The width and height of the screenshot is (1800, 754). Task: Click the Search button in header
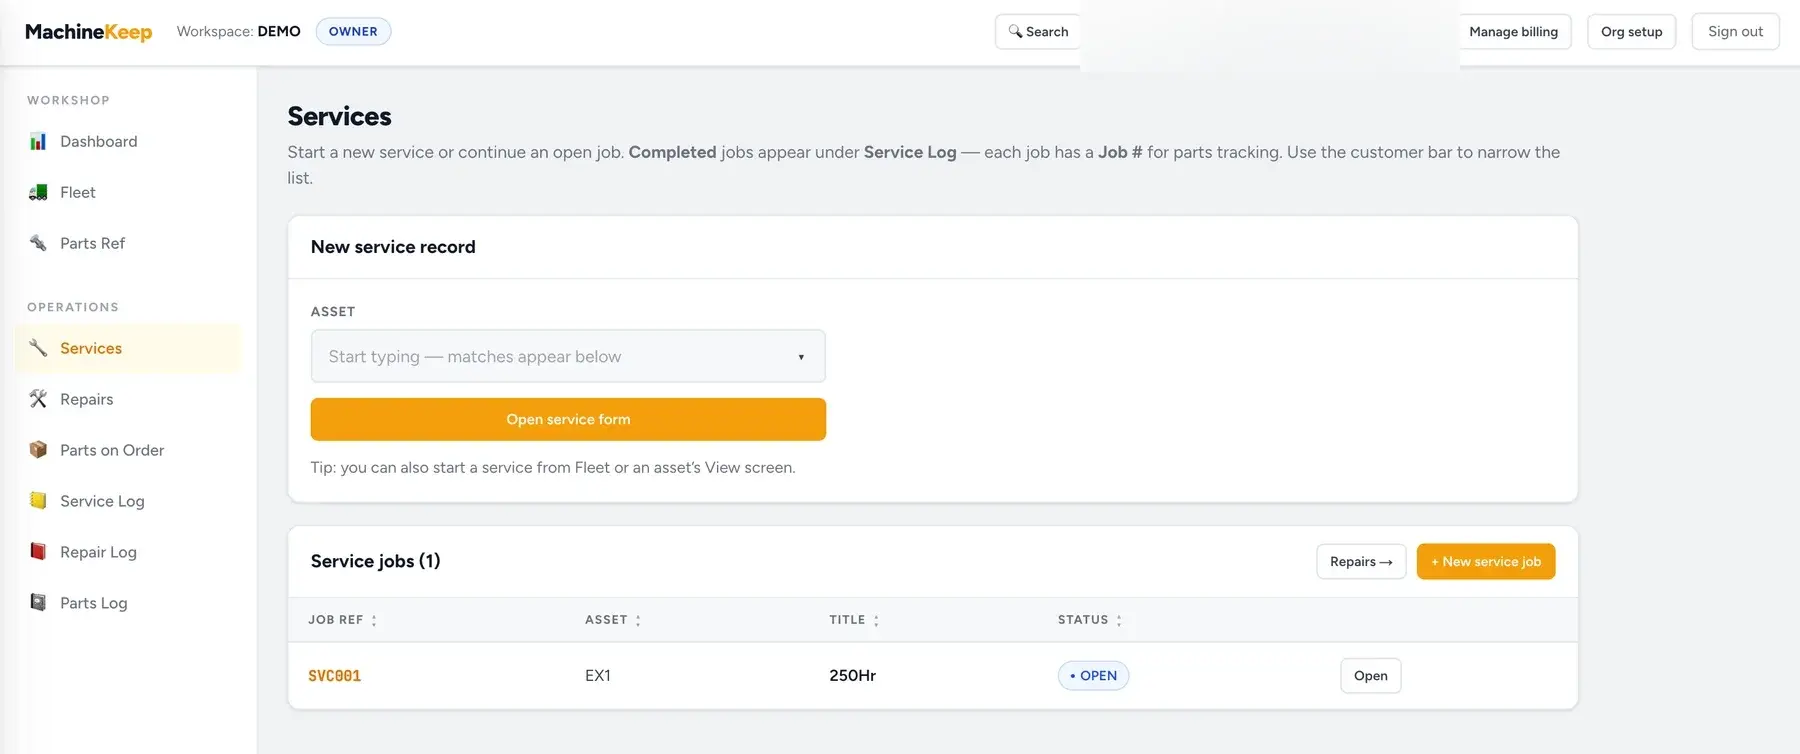1038,32
